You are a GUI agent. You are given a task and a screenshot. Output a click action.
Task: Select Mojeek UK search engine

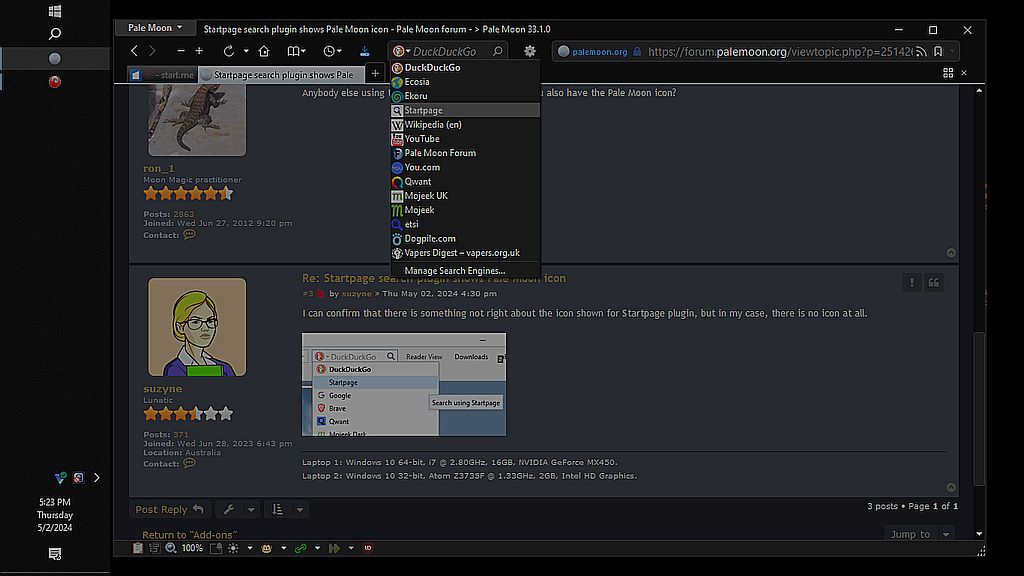(465, 196)
